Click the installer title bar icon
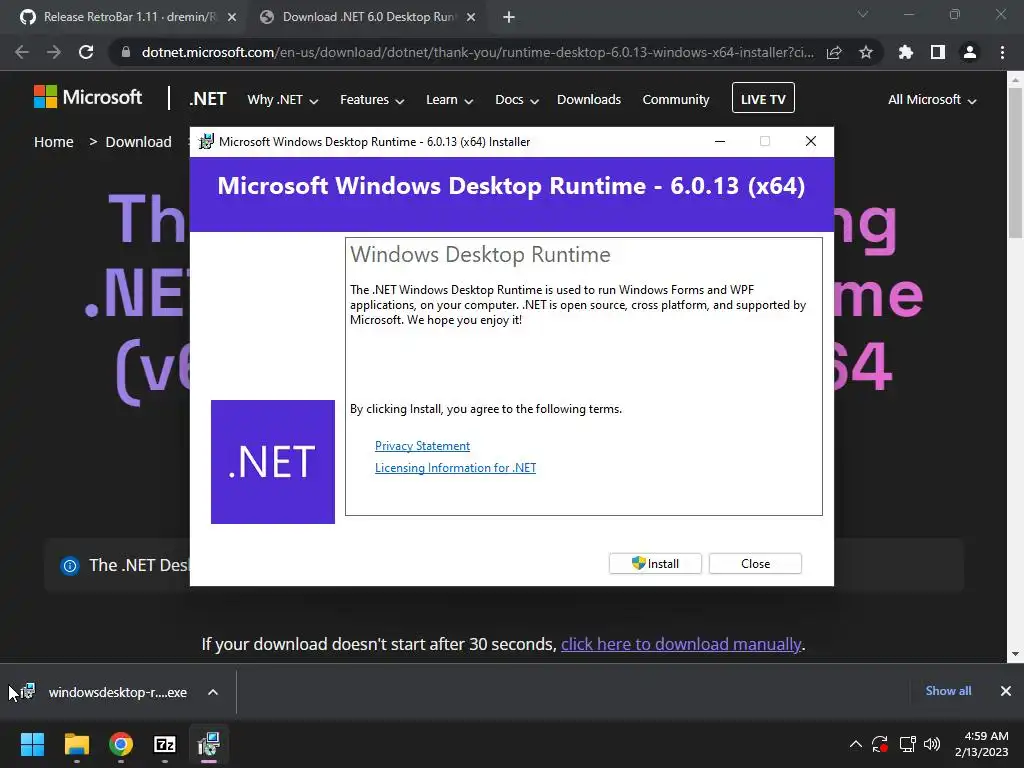Viewport: 1024px width, 768px height. [x=206, y=142]
